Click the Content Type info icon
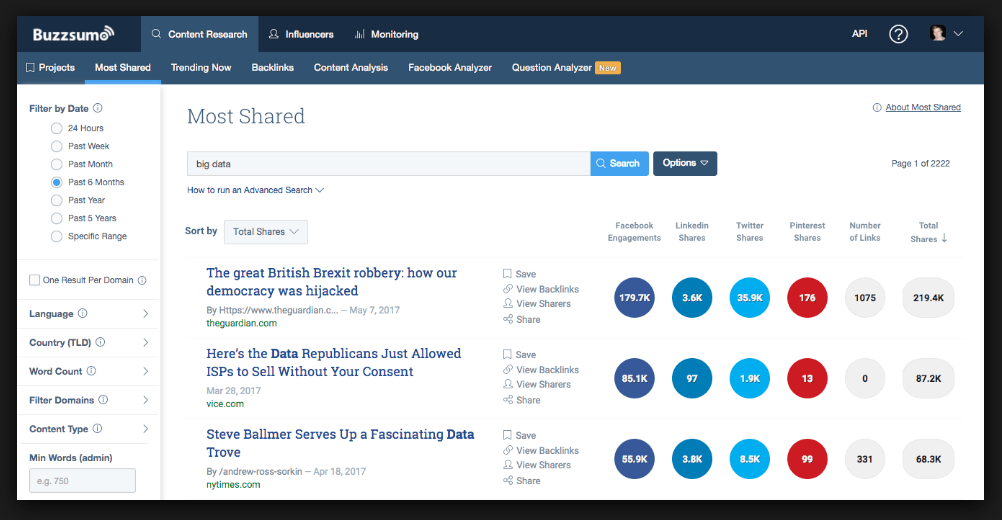1002x520 pixels. click(97, 428)
